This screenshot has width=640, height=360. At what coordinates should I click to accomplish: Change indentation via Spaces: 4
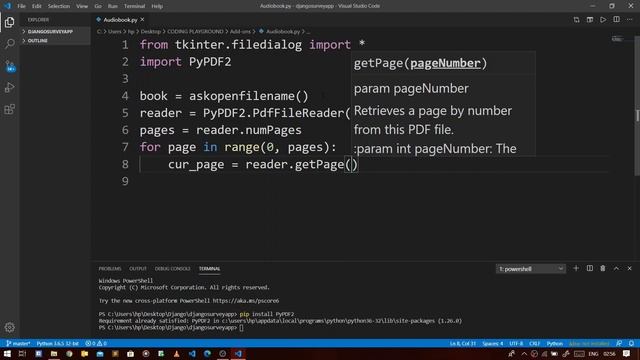(493, 343)
